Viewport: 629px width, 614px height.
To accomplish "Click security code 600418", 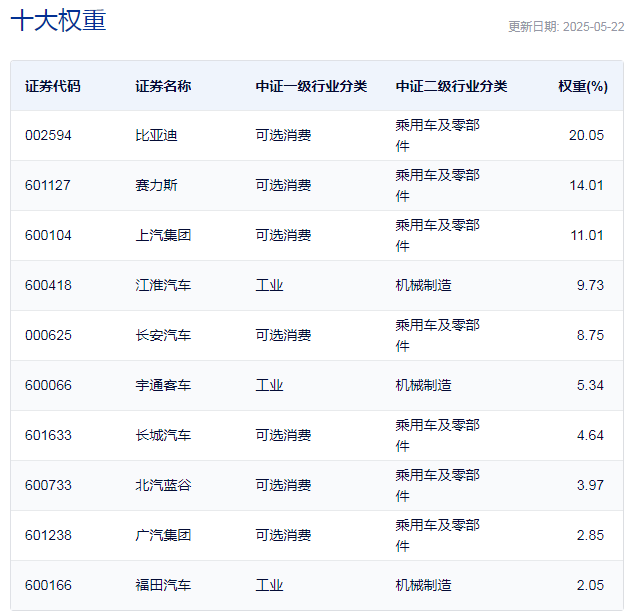I will (x=48, y=285).
